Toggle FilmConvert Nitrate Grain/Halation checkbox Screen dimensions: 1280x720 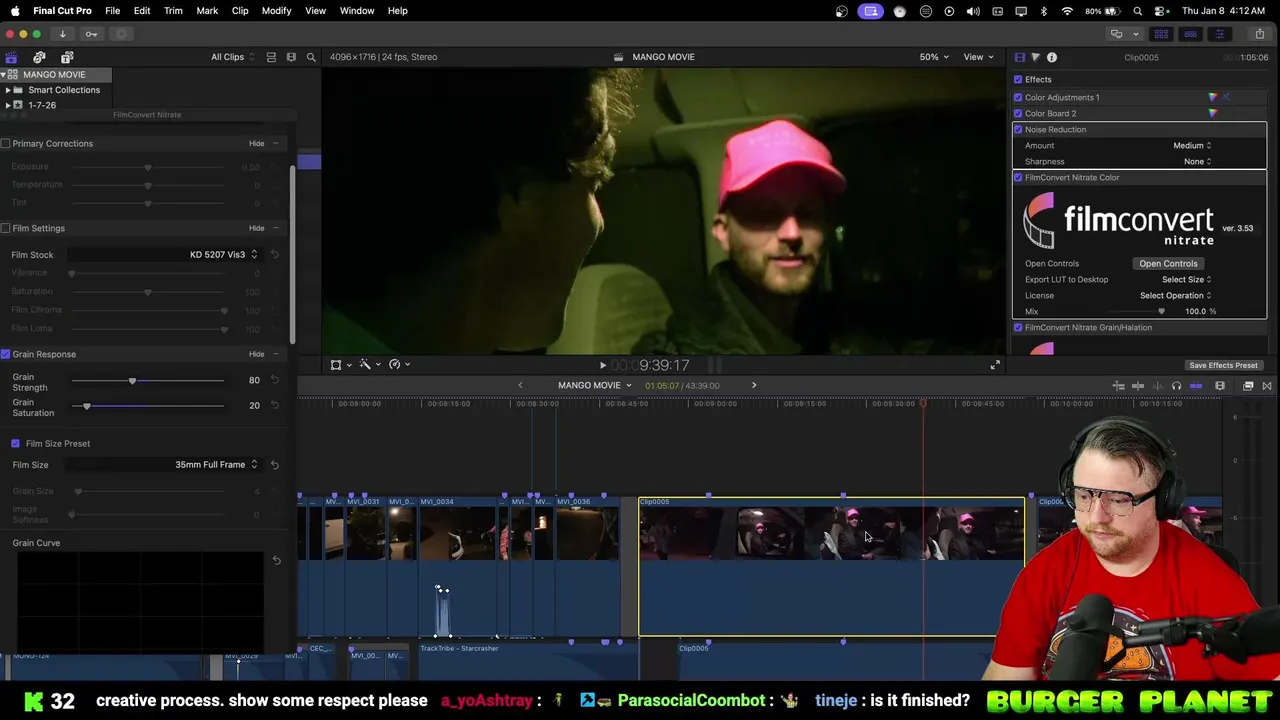(x=1018, y=327)
